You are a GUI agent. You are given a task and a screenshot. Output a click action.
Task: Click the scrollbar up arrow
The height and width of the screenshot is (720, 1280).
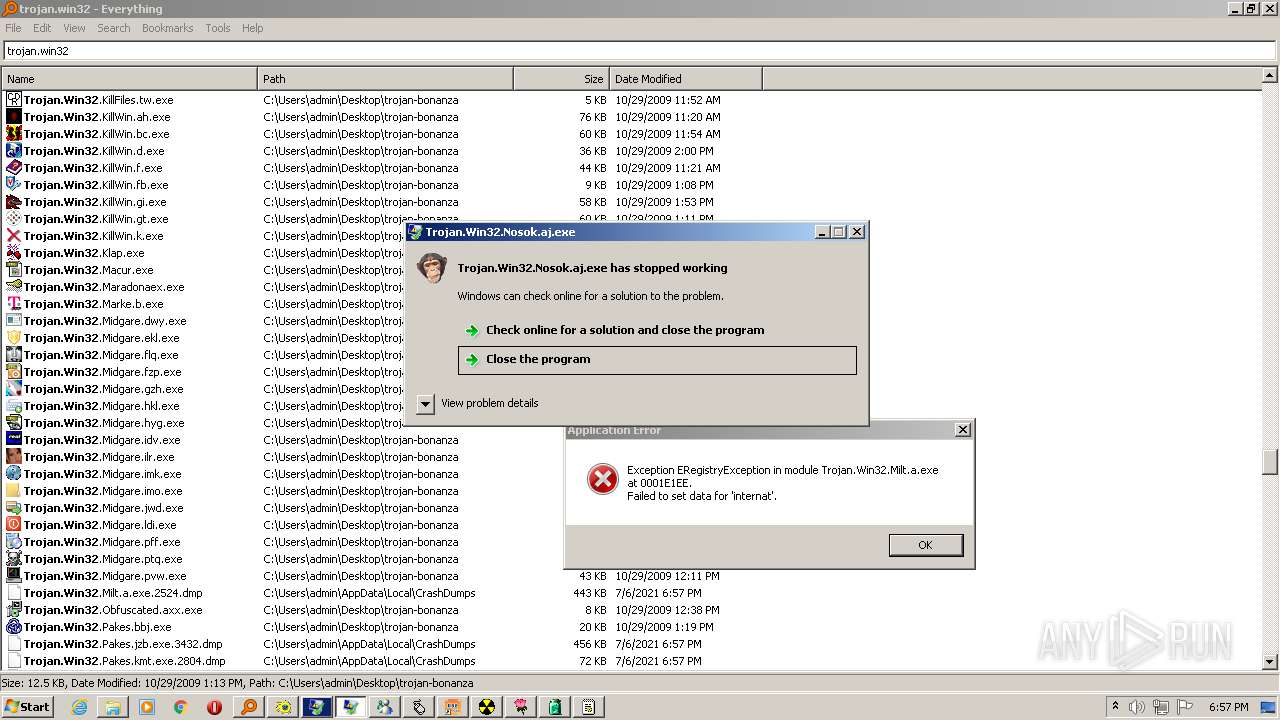point(1270,75)
